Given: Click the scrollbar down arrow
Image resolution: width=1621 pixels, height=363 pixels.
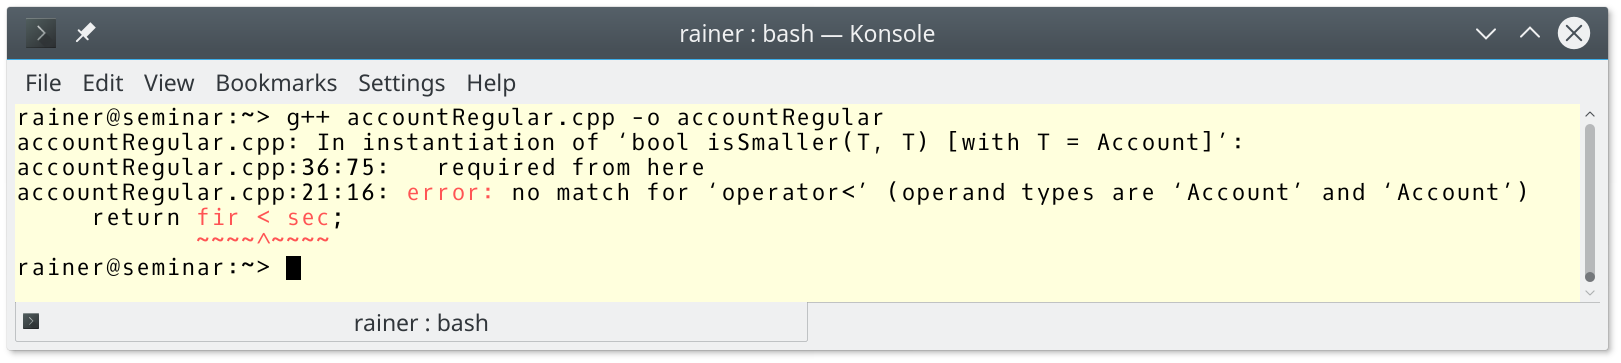Looking at the screenshot, I should click(x=1590, y=293).
